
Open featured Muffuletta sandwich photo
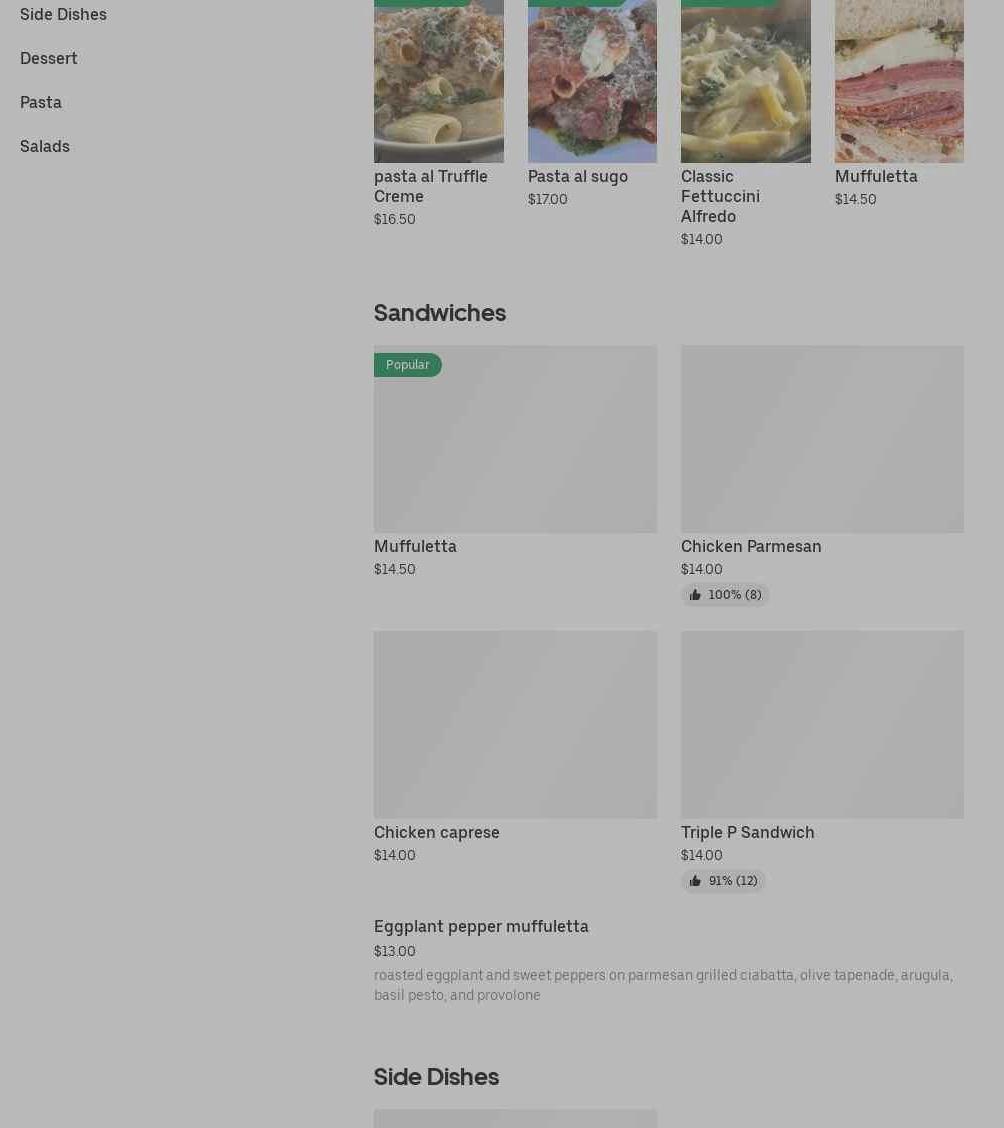[899, 81]
